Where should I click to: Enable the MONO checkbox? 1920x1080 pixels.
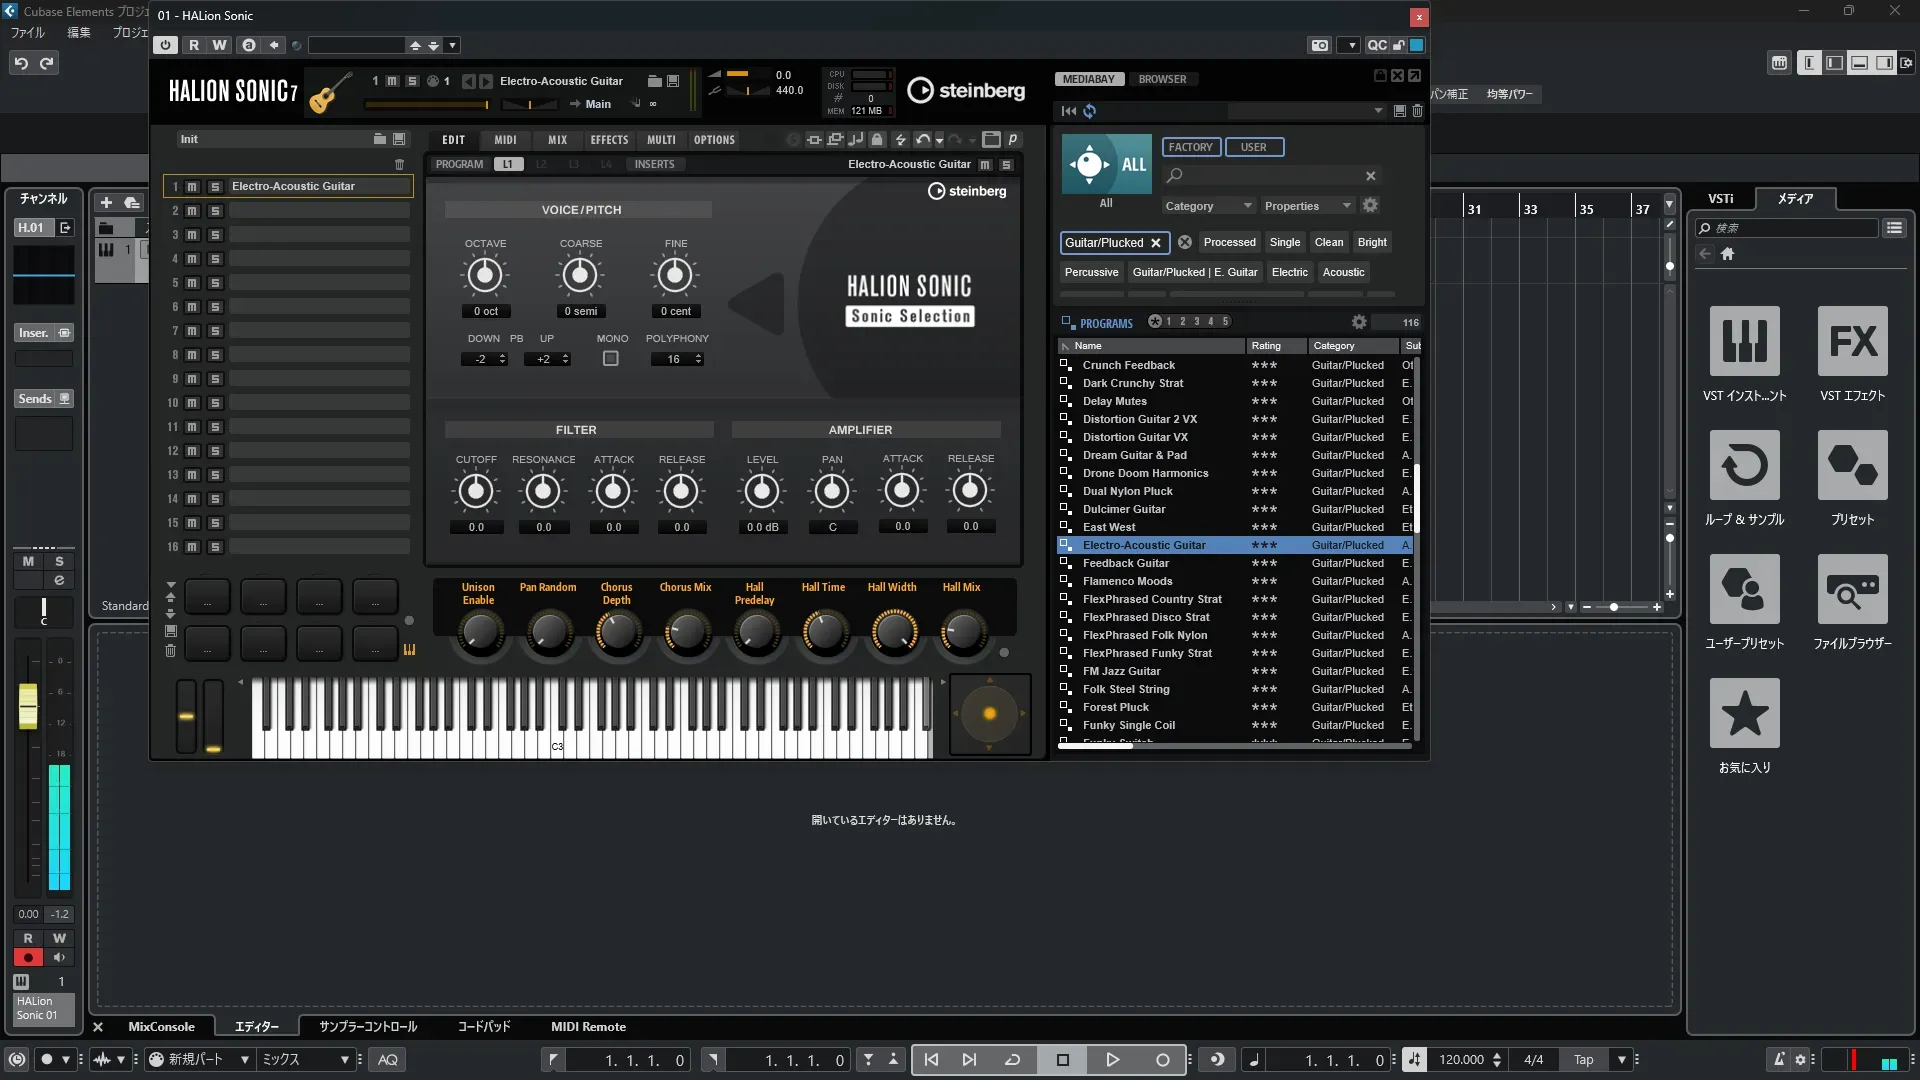611,359
